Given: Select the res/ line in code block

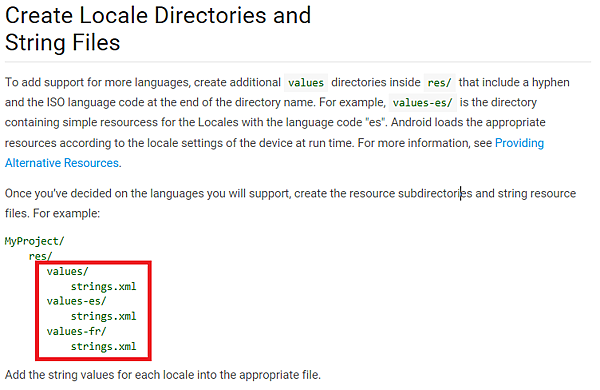Looking at the screenshot, I should [40, 256].
